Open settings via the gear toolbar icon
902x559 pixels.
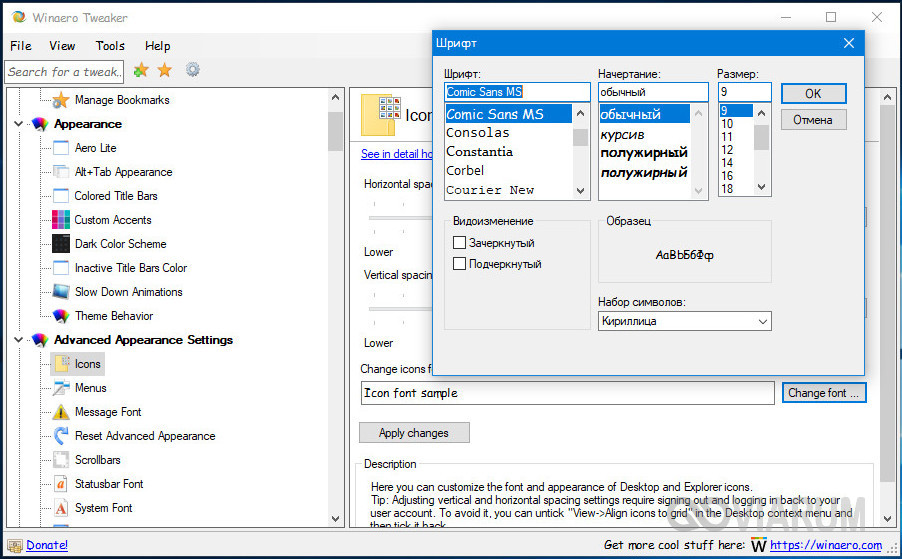(193, 70)
